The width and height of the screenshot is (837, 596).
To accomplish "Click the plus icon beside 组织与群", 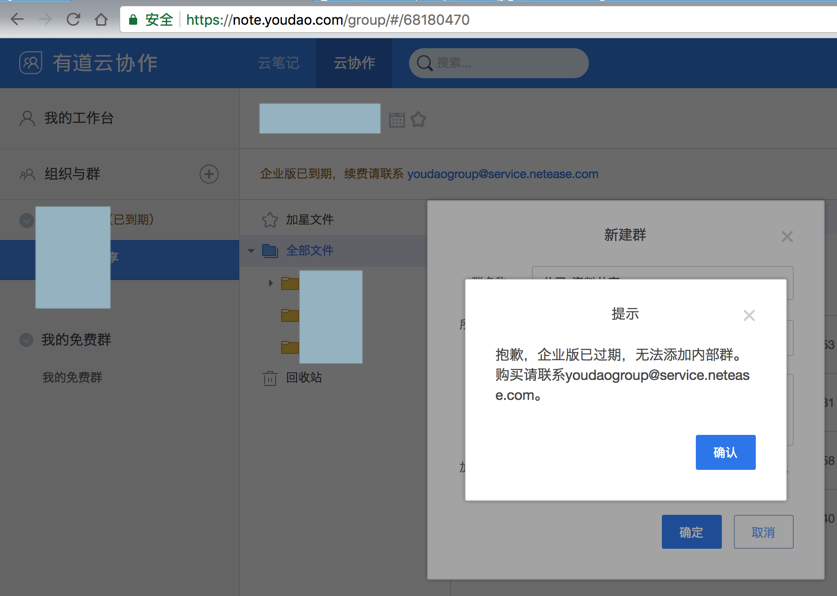I will point(209,174).
